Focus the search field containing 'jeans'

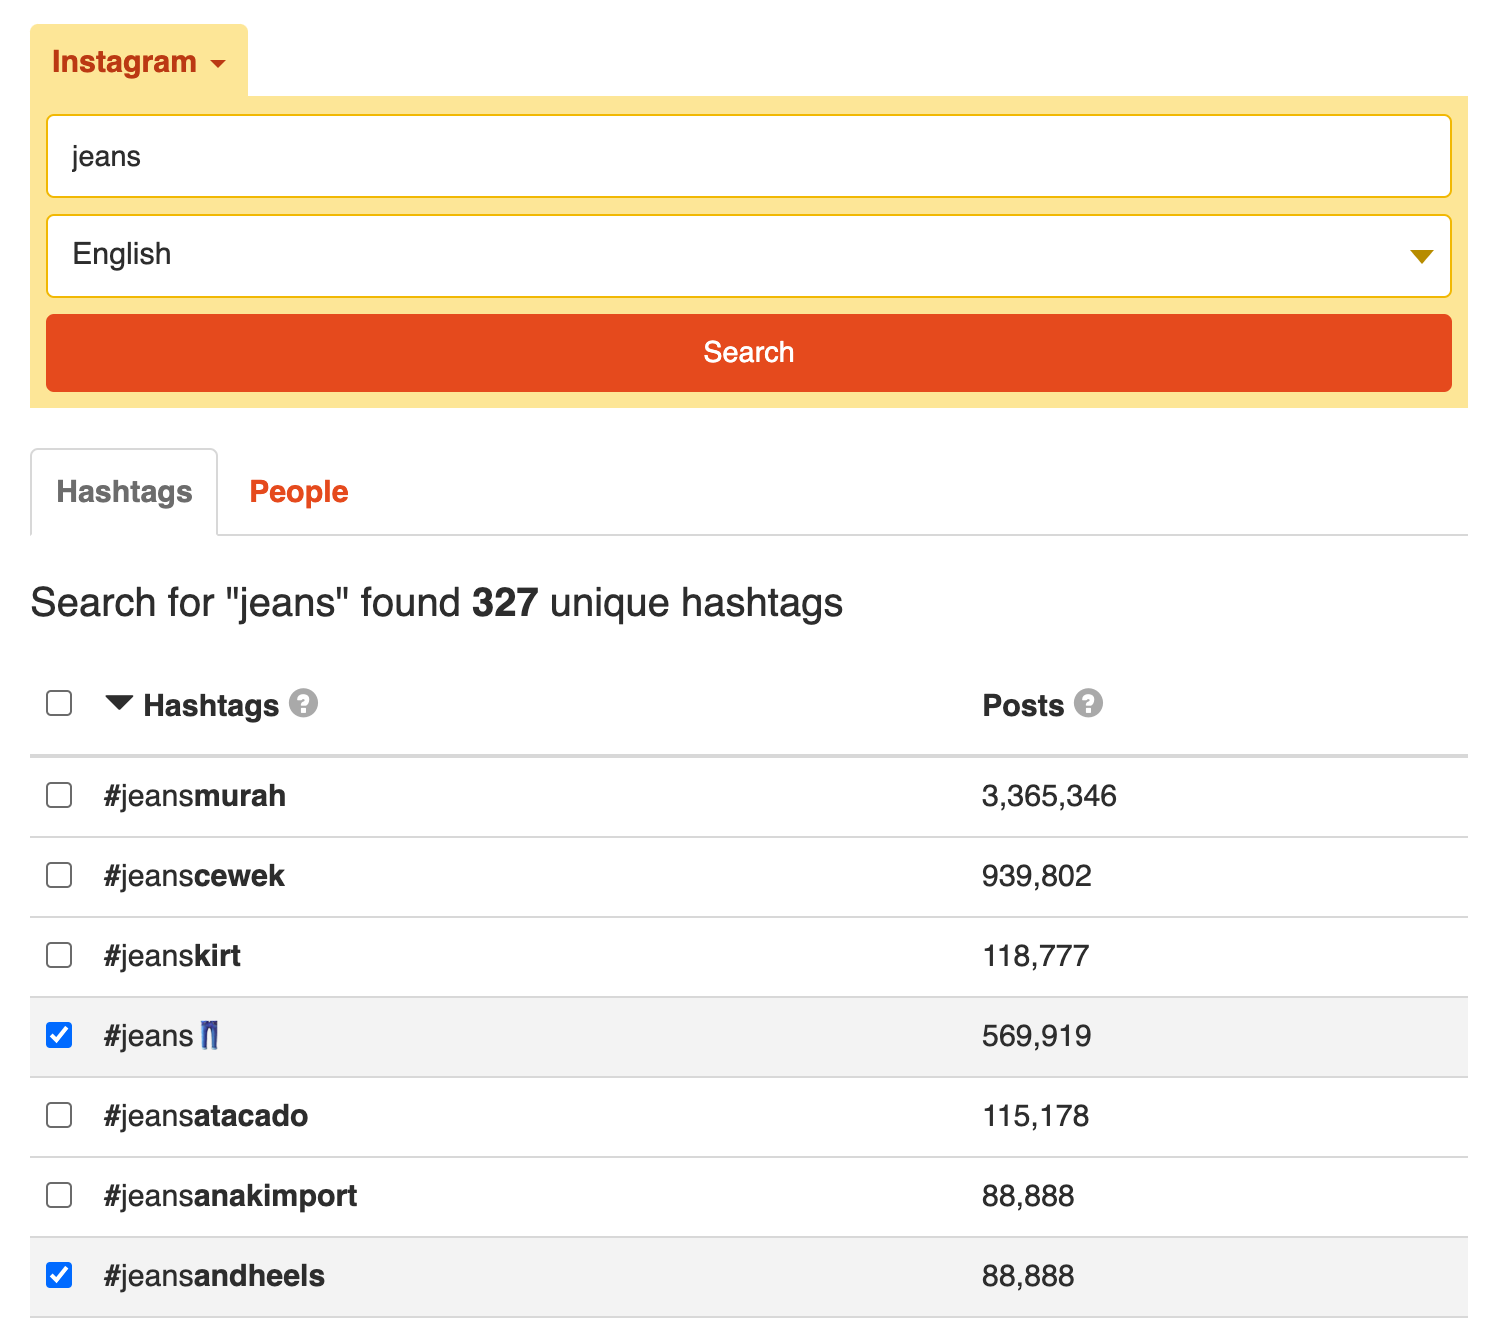coord(749,156)
